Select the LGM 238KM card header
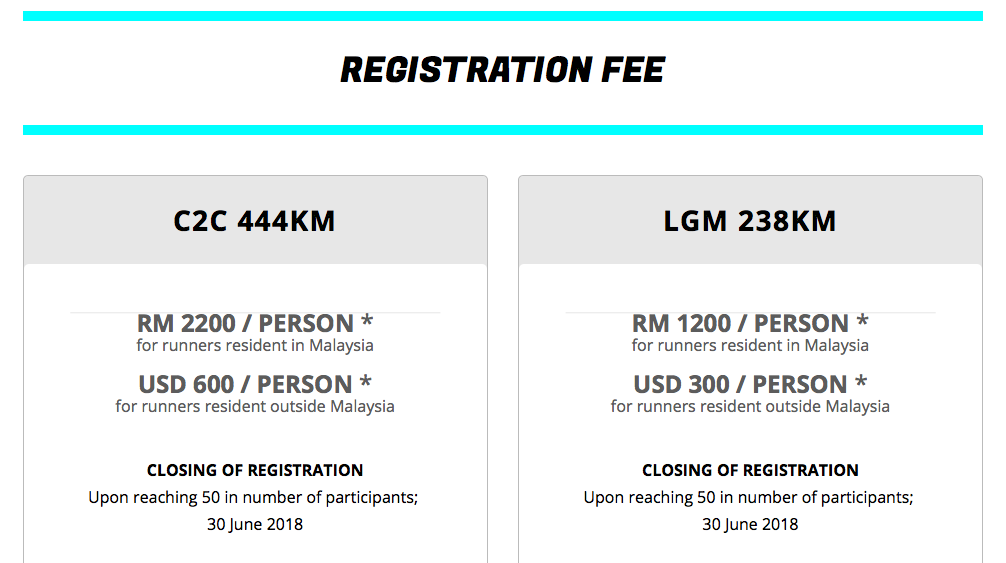This screenshot has height=563, width=1006. point(750,221)
